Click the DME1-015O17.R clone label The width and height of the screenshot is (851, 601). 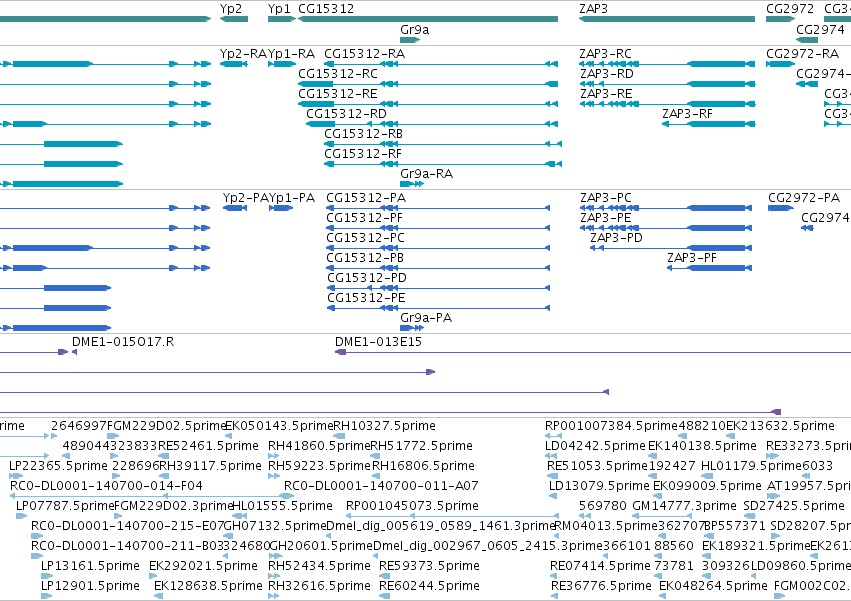[x=123, y=342]
